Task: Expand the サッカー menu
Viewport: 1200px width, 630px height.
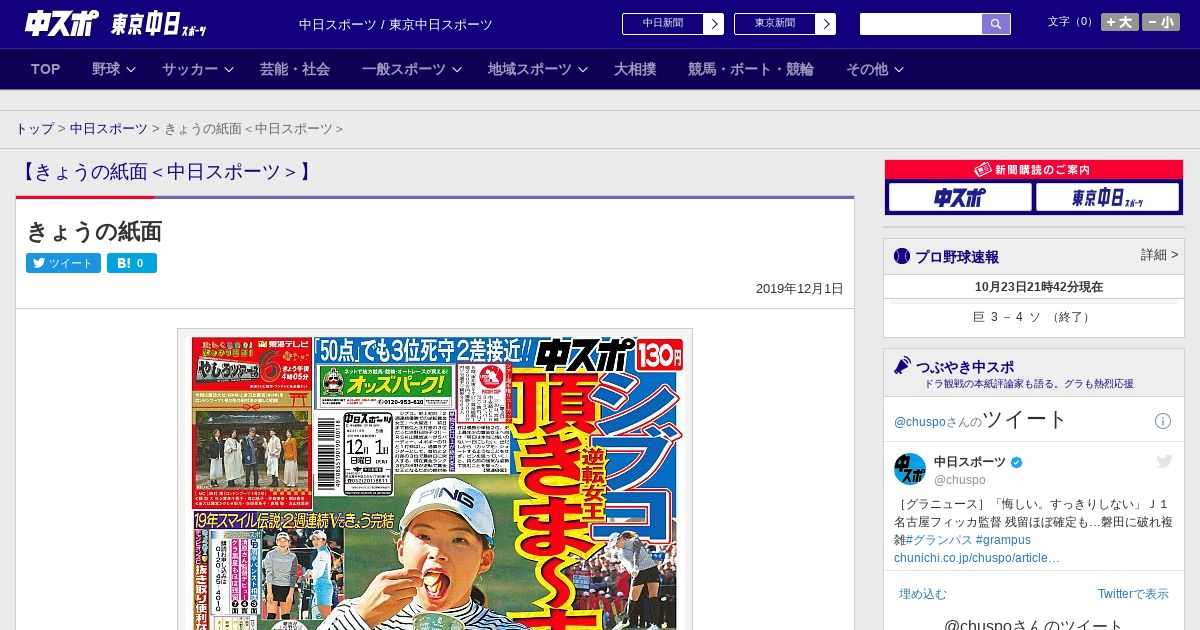Action: pos(197,69)
